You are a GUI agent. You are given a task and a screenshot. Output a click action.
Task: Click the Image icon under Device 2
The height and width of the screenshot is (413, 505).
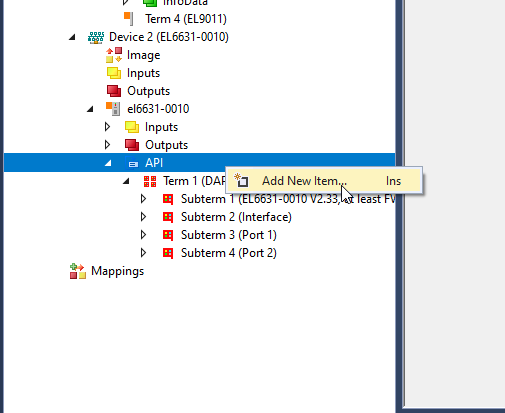pos(114,55)
